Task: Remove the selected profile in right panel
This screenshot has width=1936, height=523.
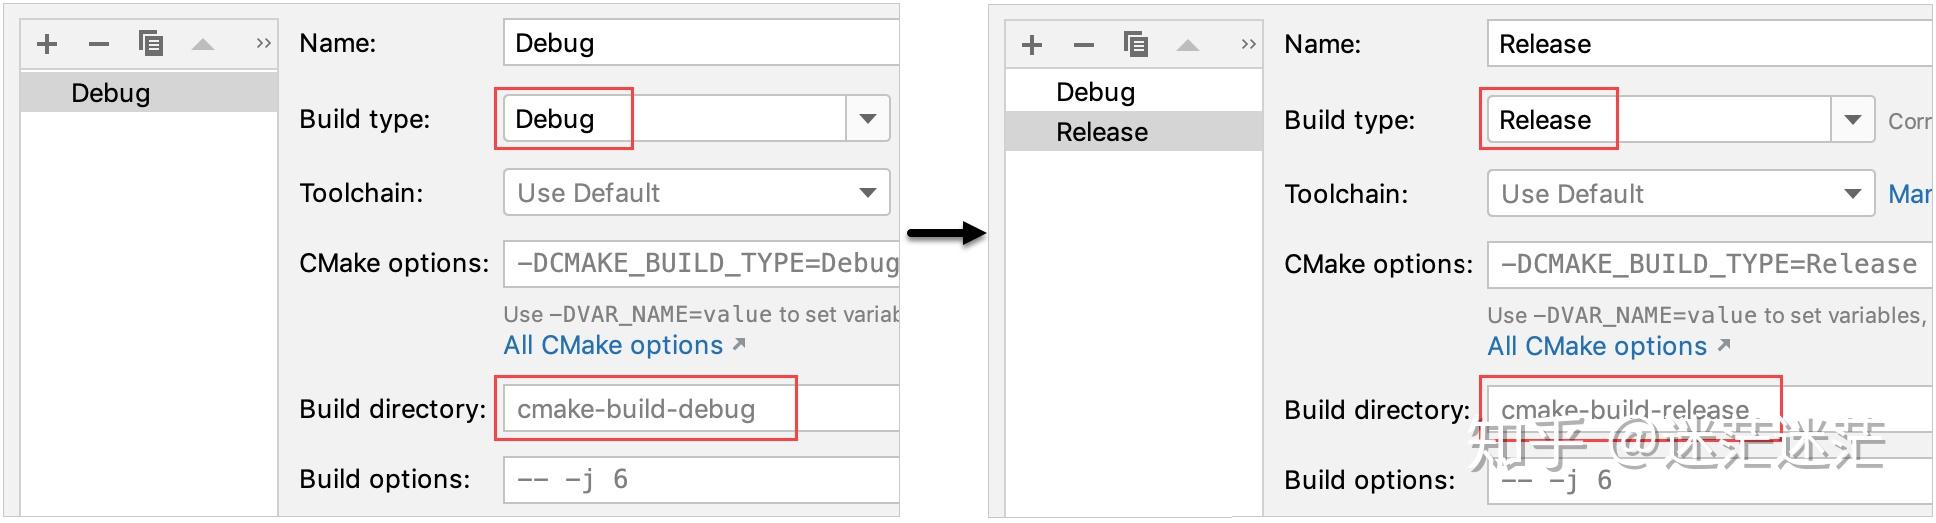Action: pos(1084,45)
